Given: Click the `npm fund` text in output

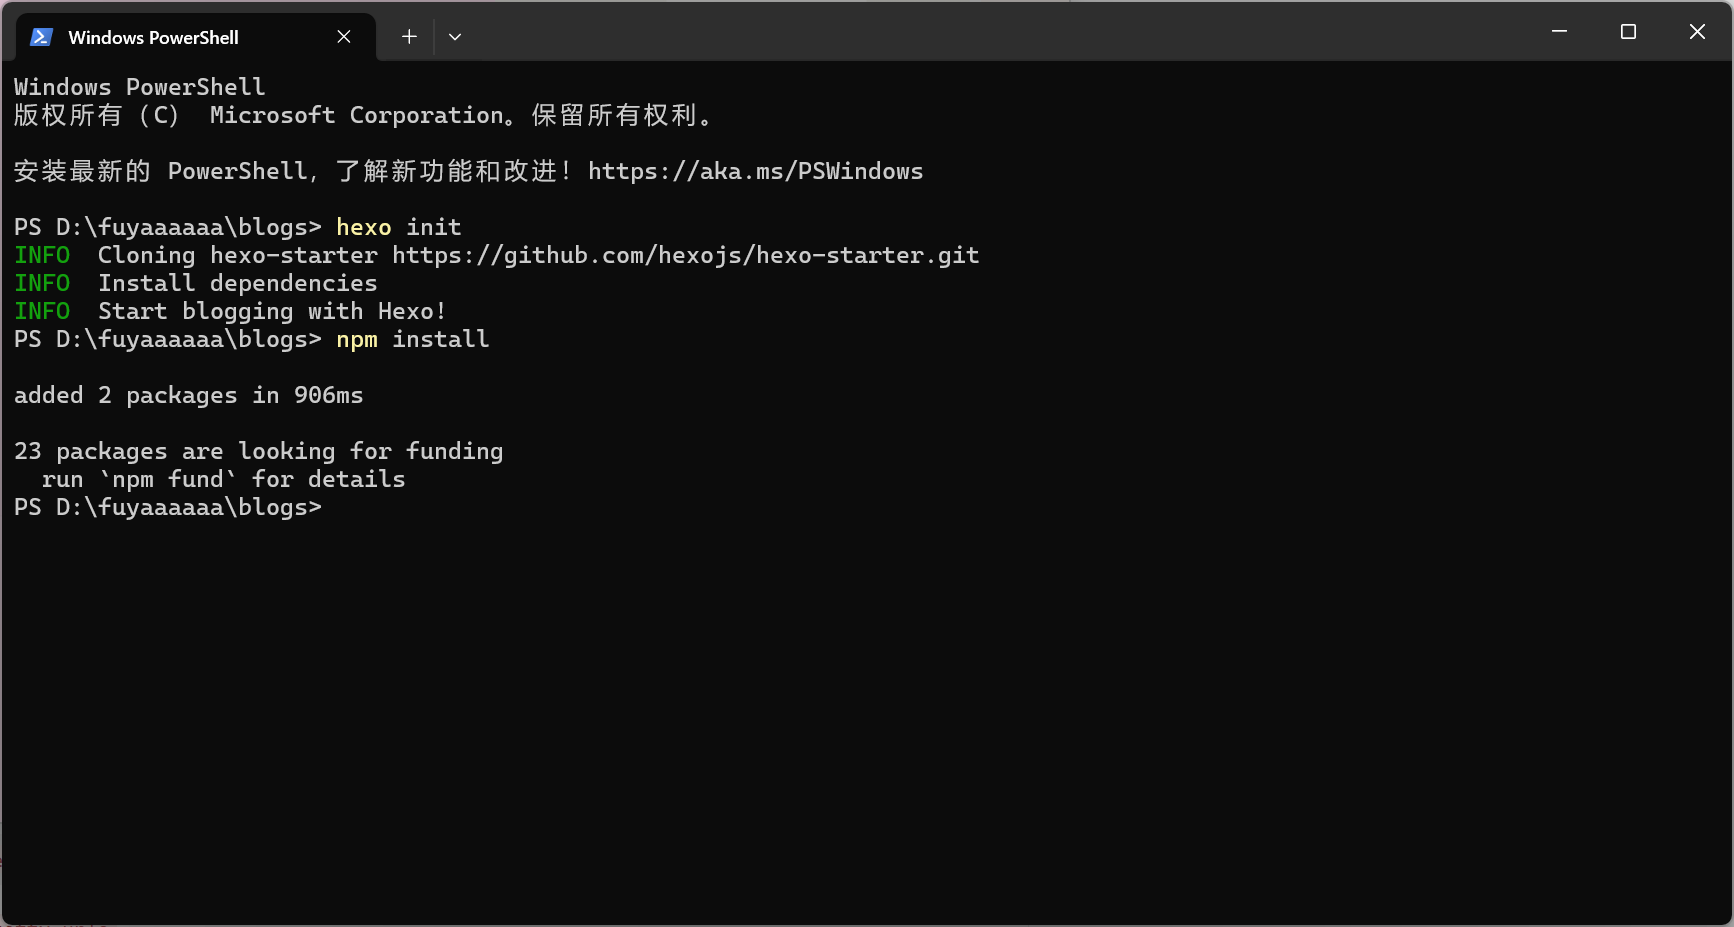Looking at the screenshot, I should coord(168,480).
